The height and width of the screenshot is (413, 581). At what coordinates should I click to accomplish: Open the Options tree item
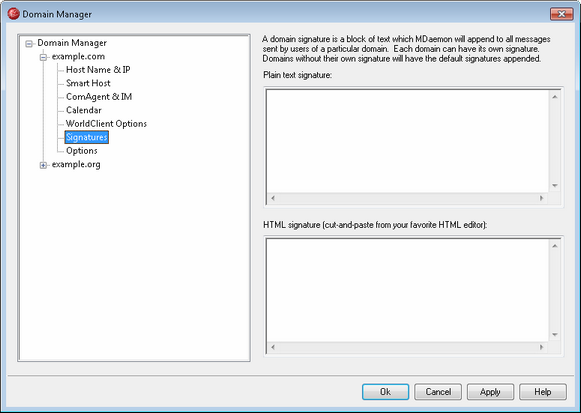(x=82, y=151)
